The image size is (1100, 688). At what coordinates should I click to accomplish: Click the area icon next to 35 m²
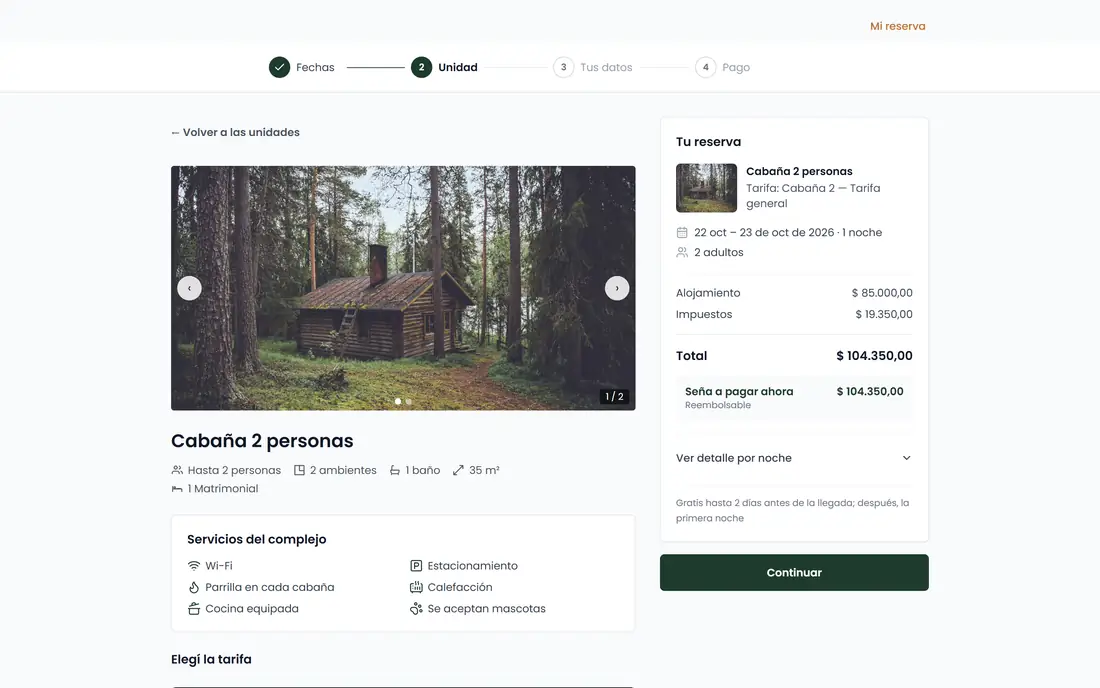(458, 471)
